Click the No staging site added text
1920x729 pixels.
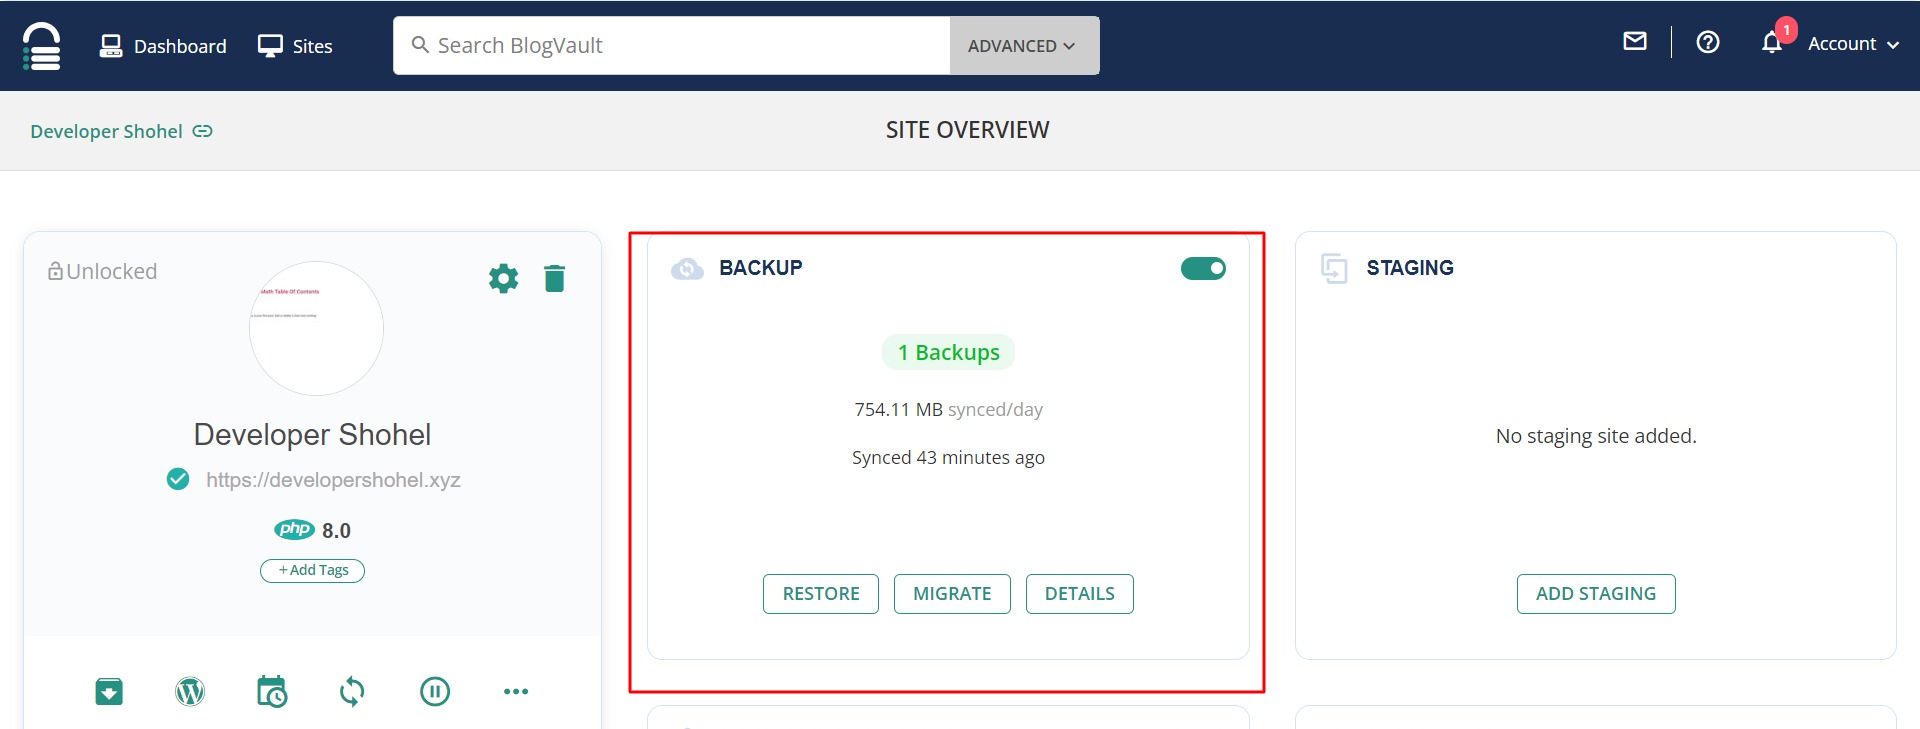[1596, 436]
